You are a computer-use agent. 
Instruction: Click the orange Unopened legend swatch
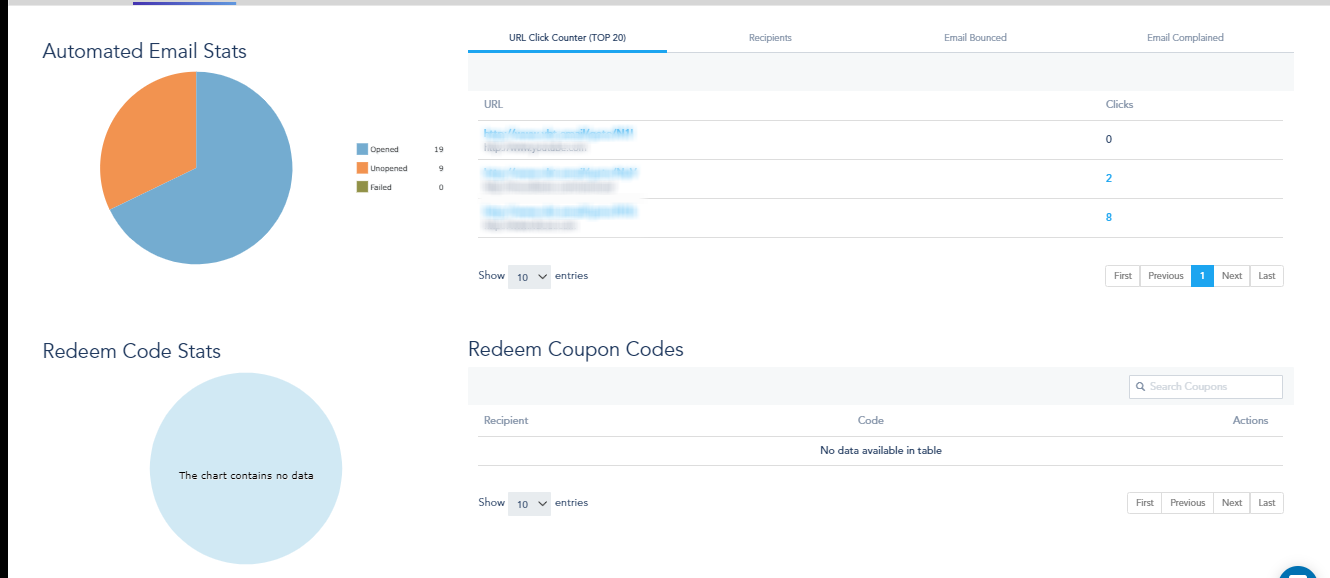[x=362, y=168]
